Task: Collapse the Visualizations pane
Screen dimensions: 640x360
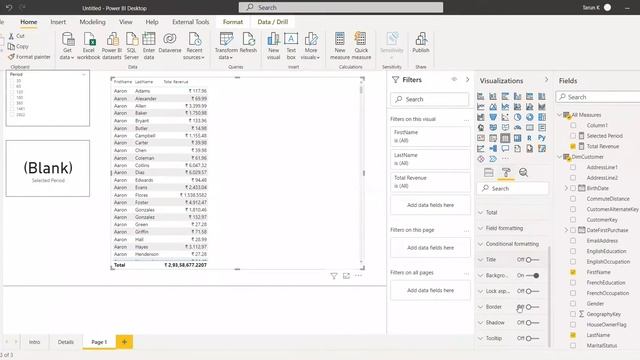Action: pos(546,80)
